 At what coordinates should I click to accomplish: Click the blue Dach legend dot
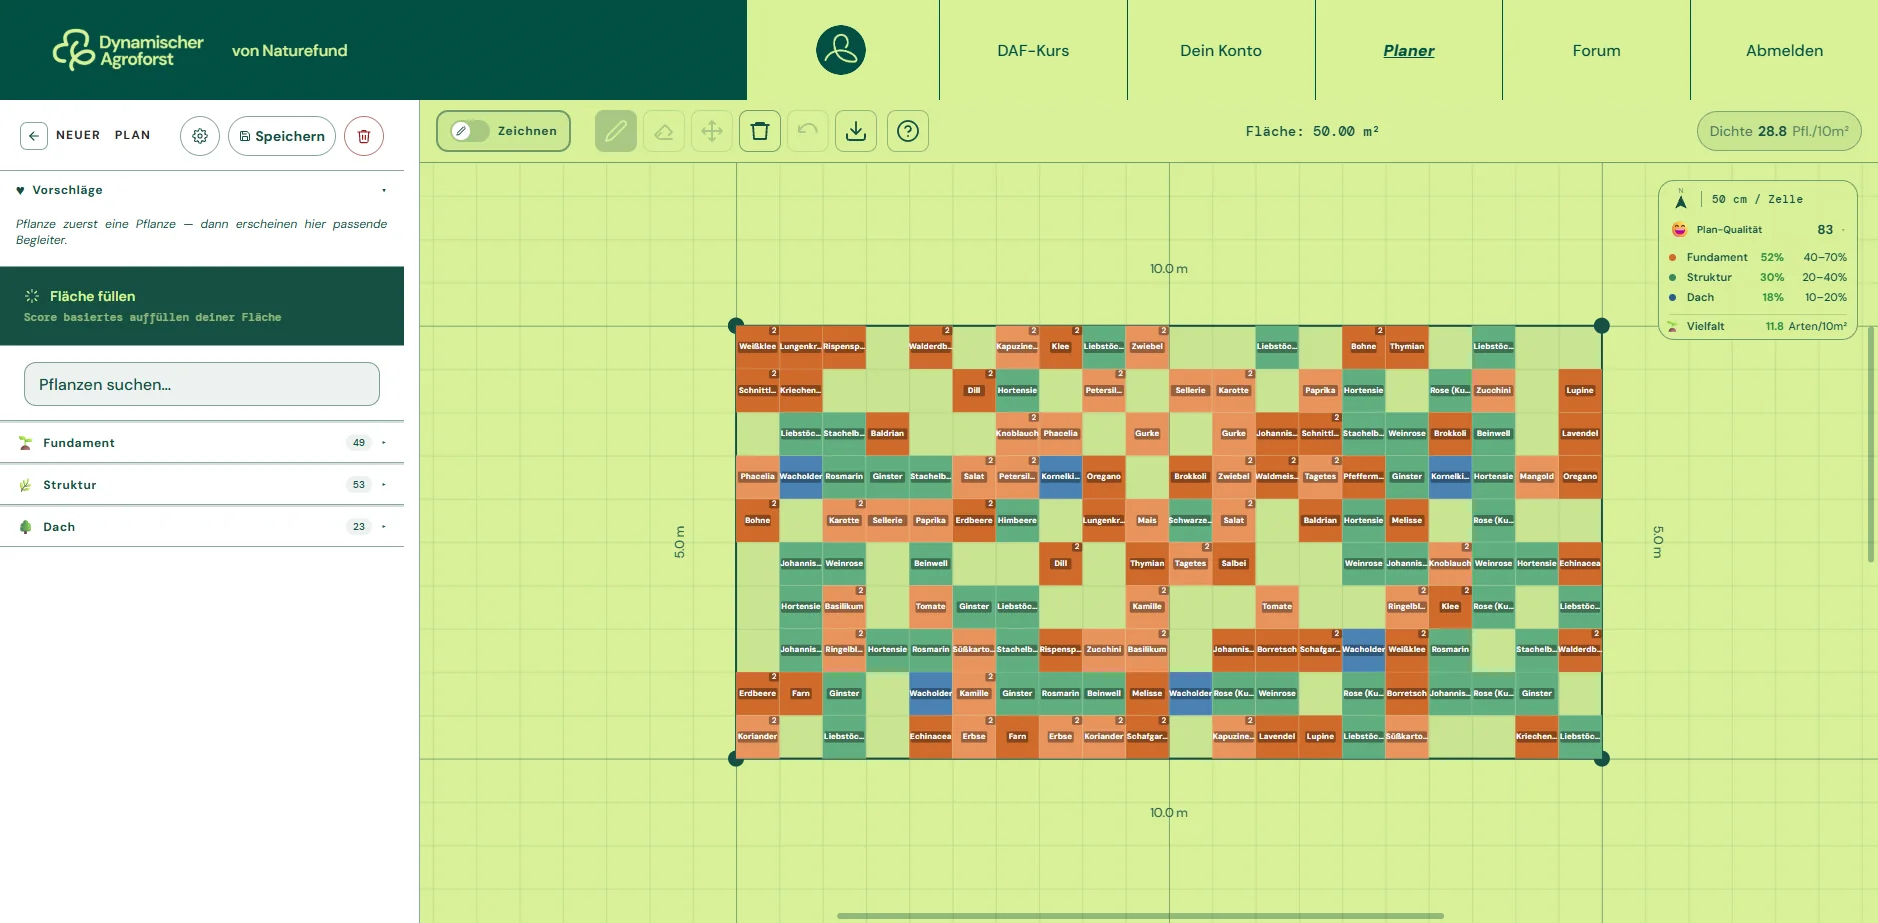(x=1672, y=298)
